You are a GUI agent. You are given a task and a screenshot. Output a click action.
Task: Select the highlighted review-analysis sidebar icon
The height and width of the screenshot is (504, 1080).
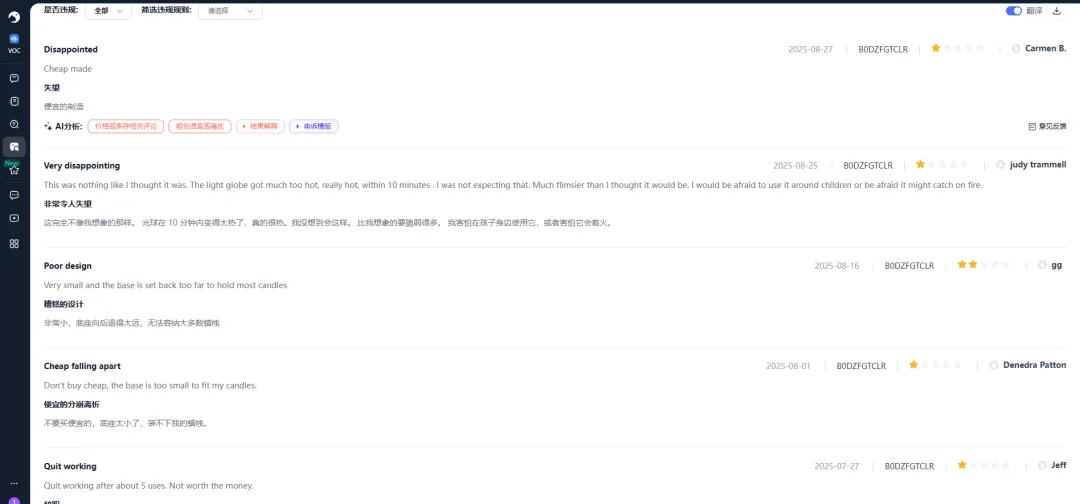point(14,147)
